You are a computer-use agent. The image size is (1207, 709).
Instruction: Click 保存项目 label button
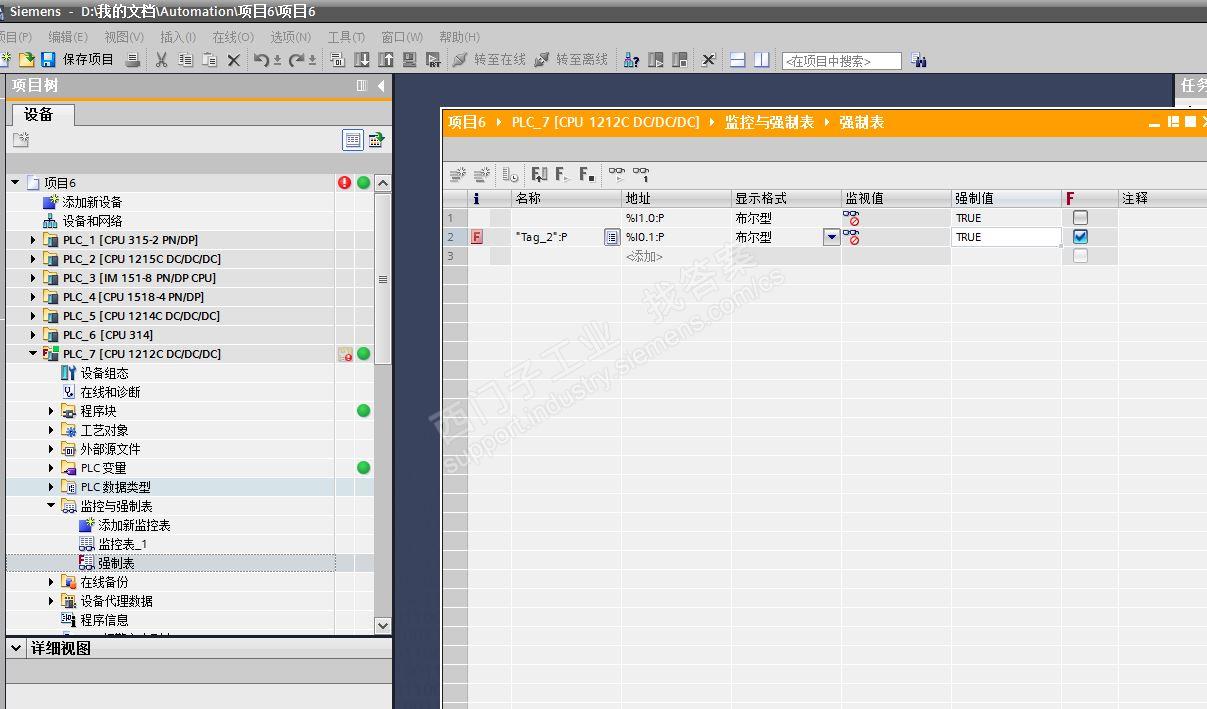(x=88, y=60)
